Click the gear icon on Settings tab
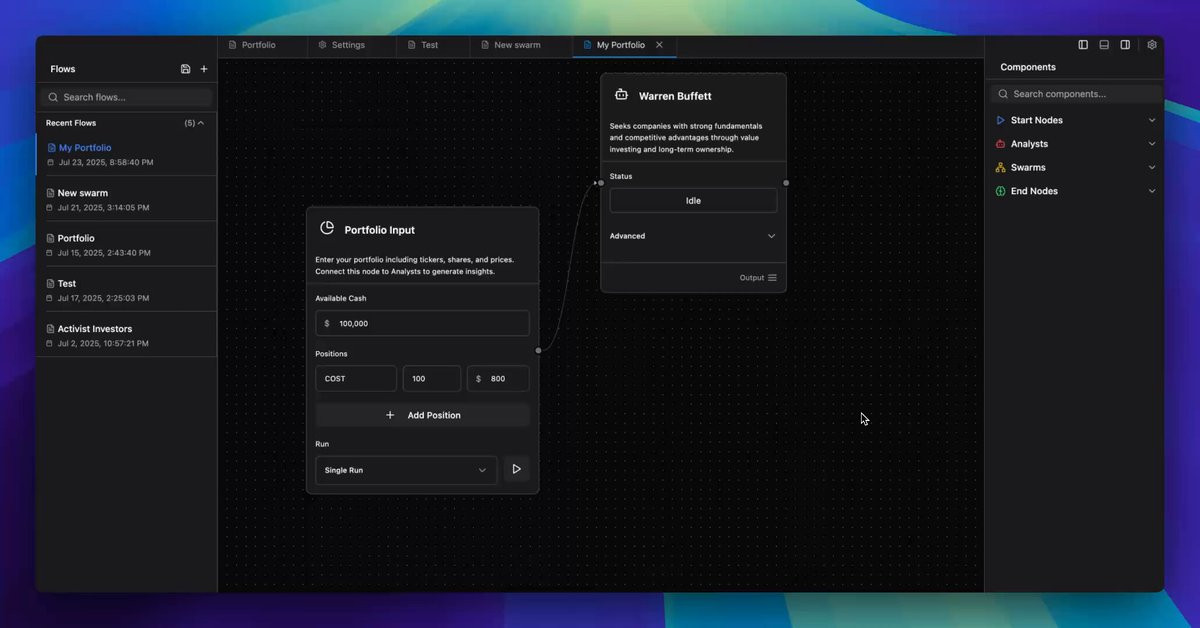1200x628 pixels. (x=322, y=45)
